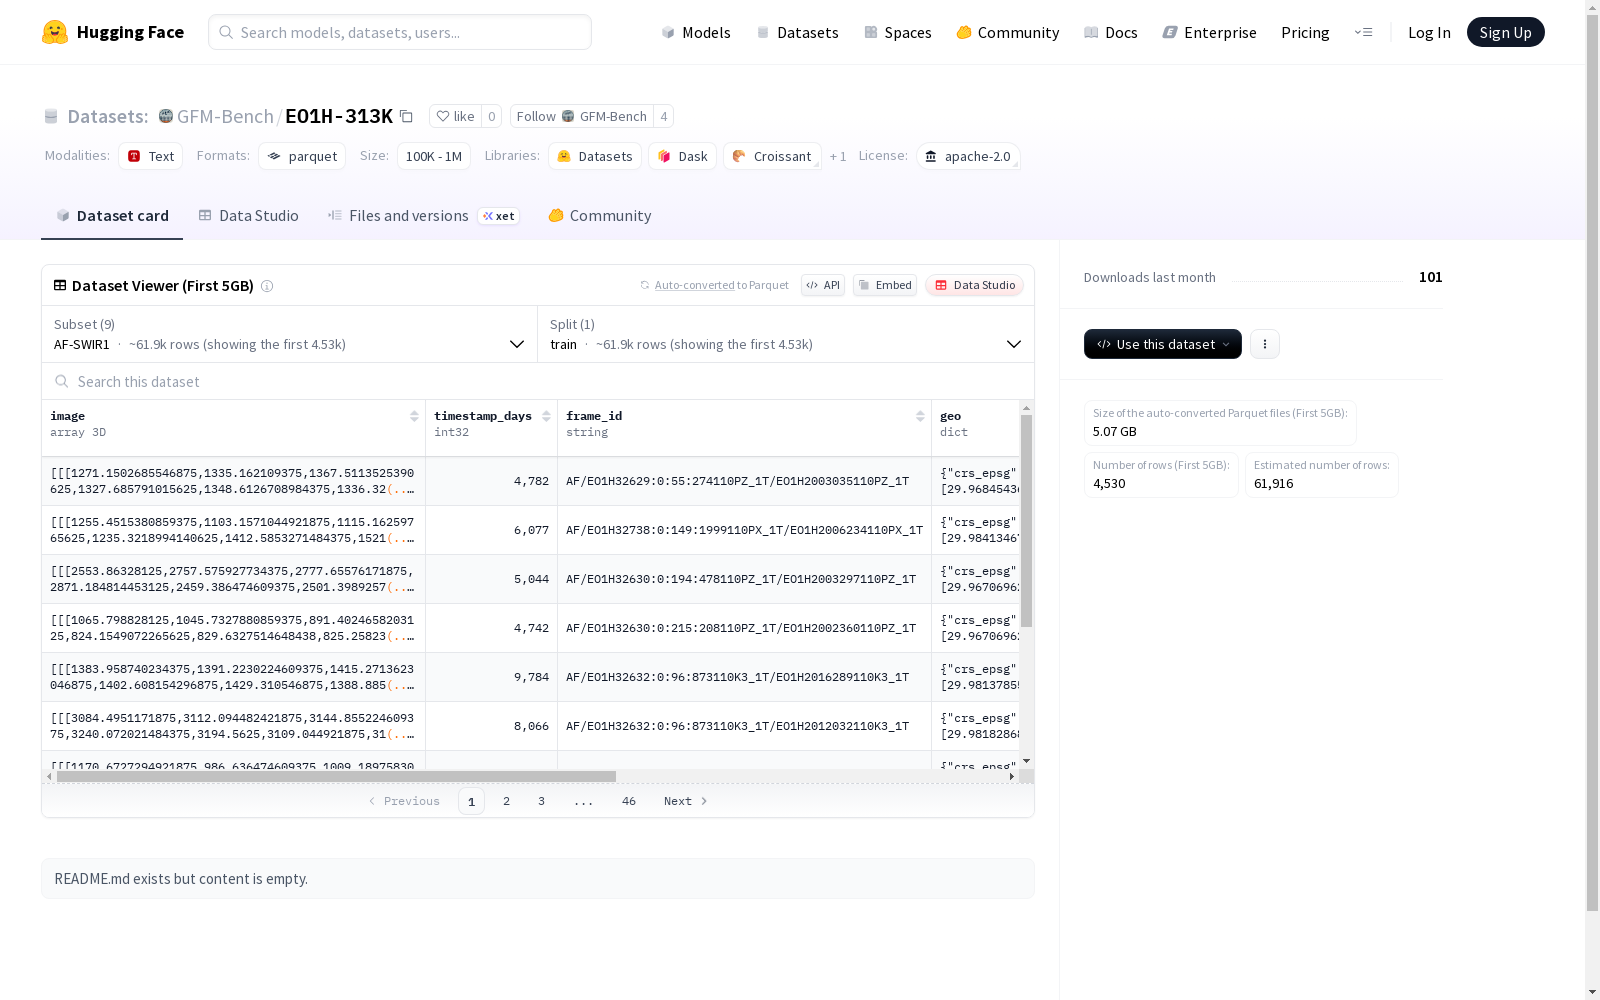Open Community in the top navigation
Screen dimensions: 1600x1000
pyautogui.click(x=1008, y=32)
